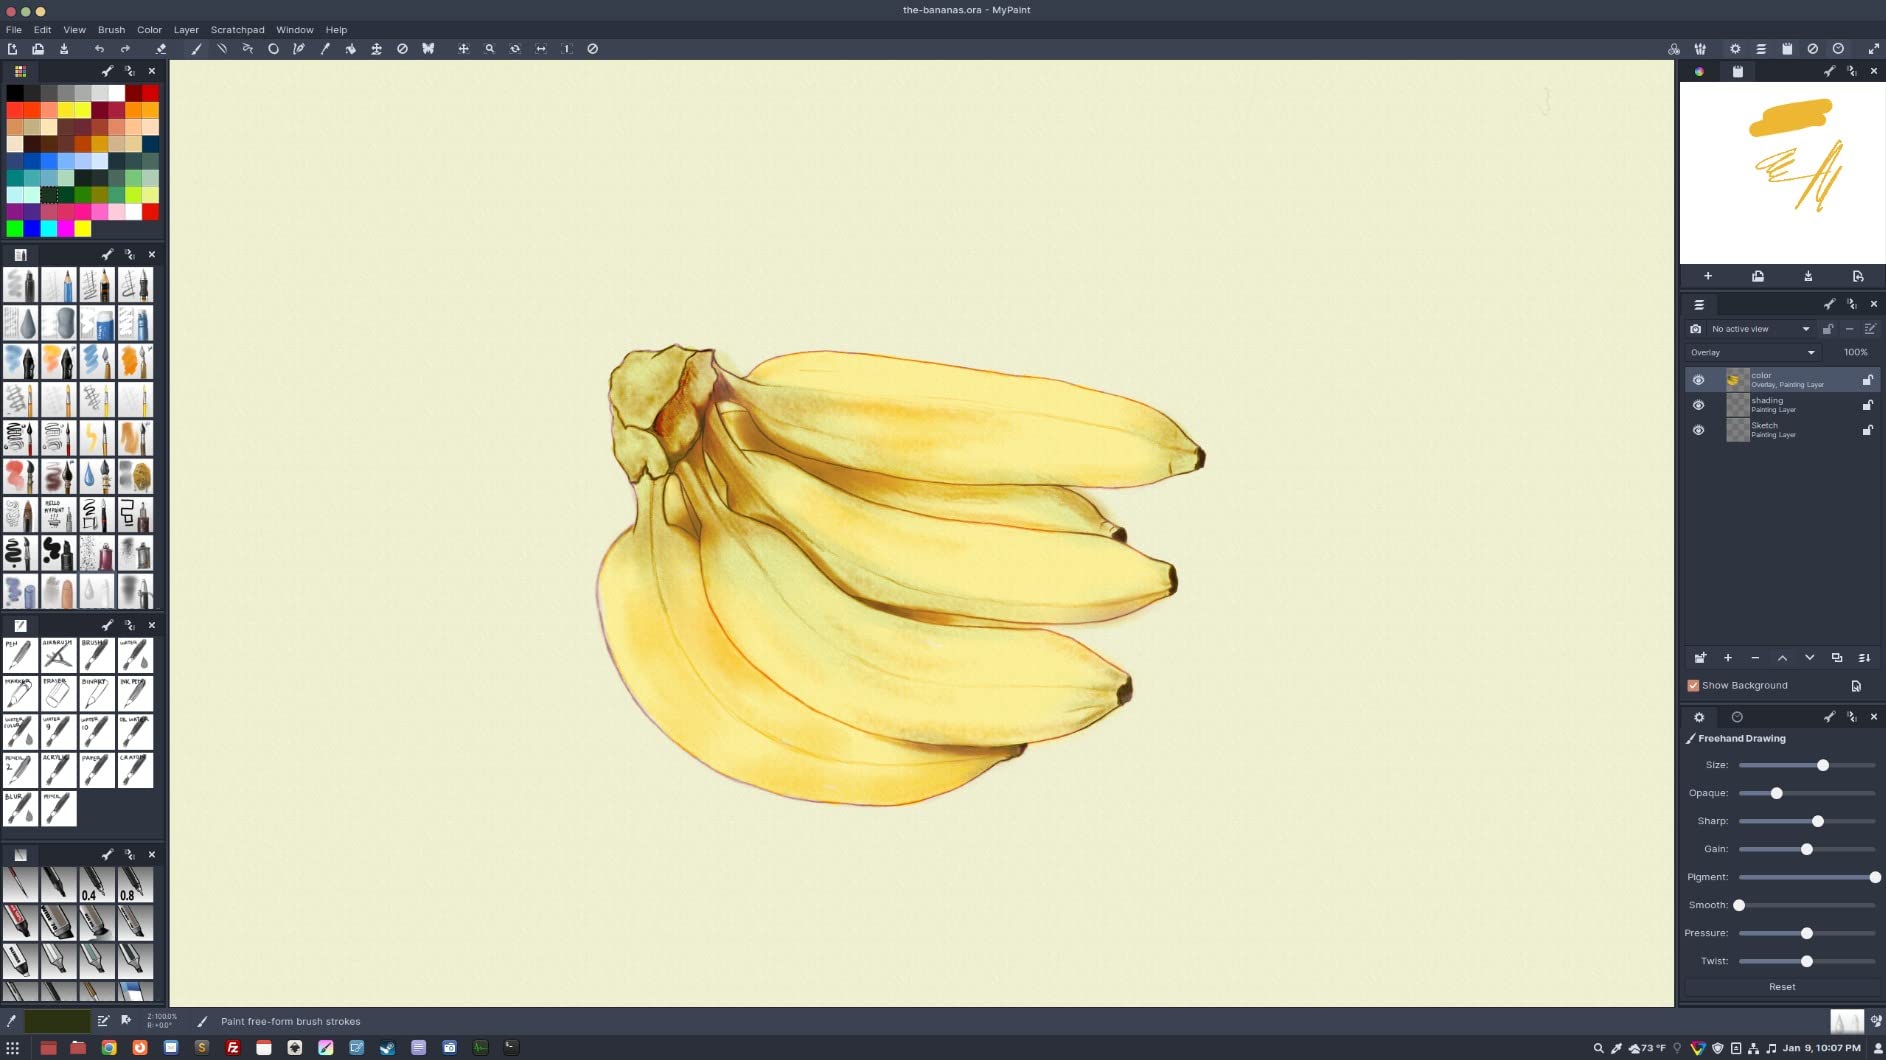Add a new layer group

(1700, 658)
